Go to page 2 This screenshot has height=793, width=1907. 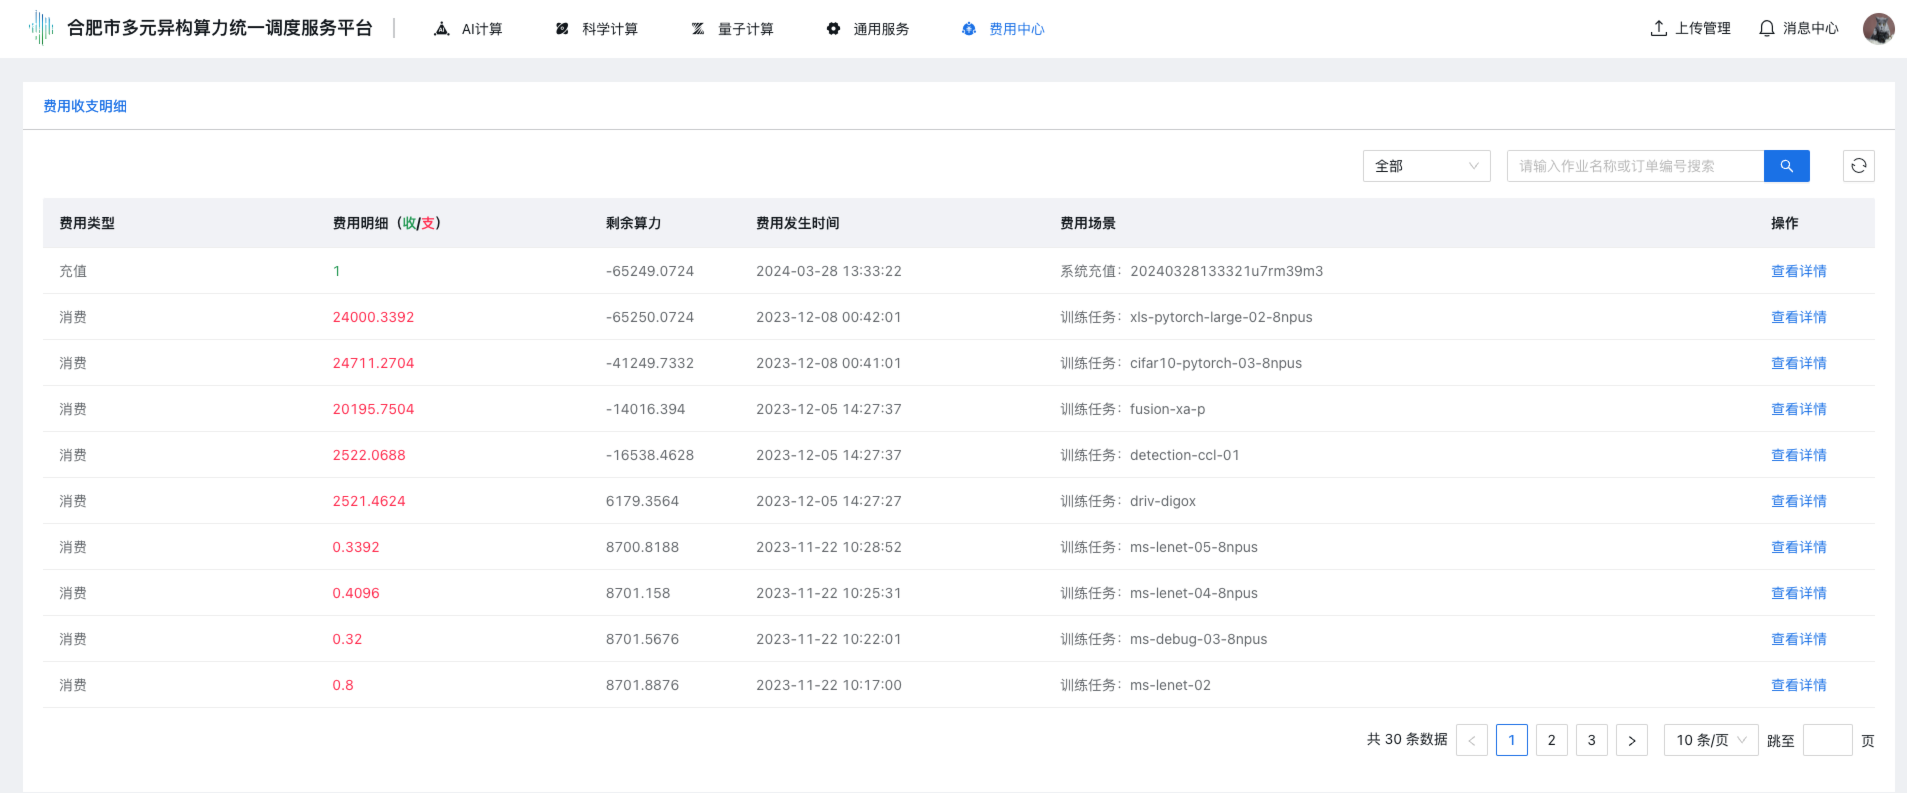pos(1551,740)
